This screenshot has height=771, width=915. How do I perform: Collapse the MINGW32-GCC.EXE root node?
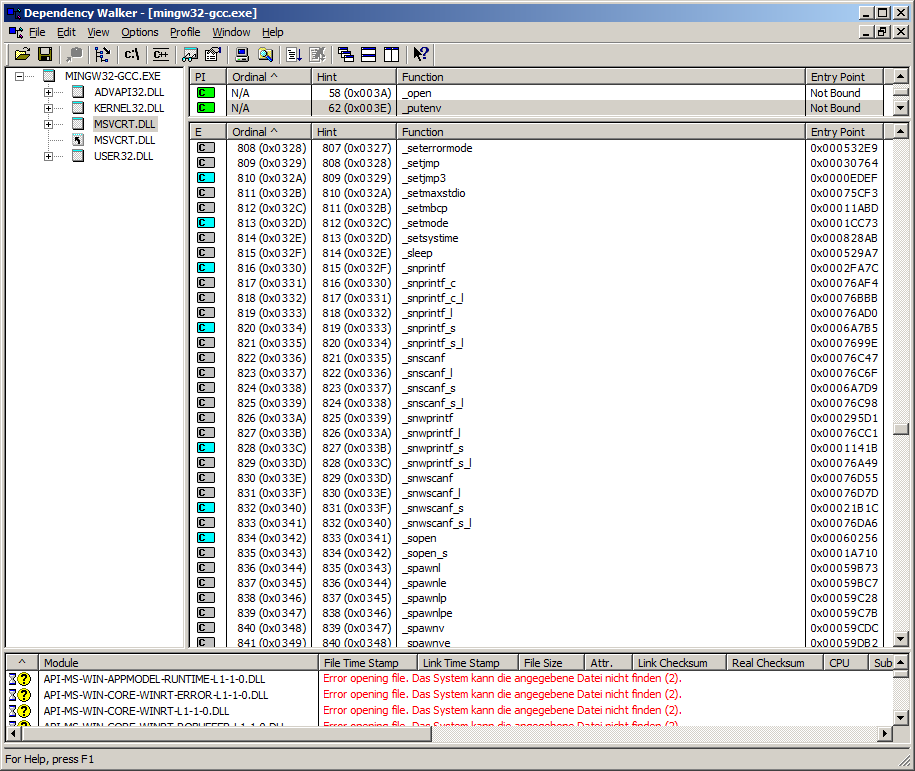pyautogui.click(x=20, y=76)
